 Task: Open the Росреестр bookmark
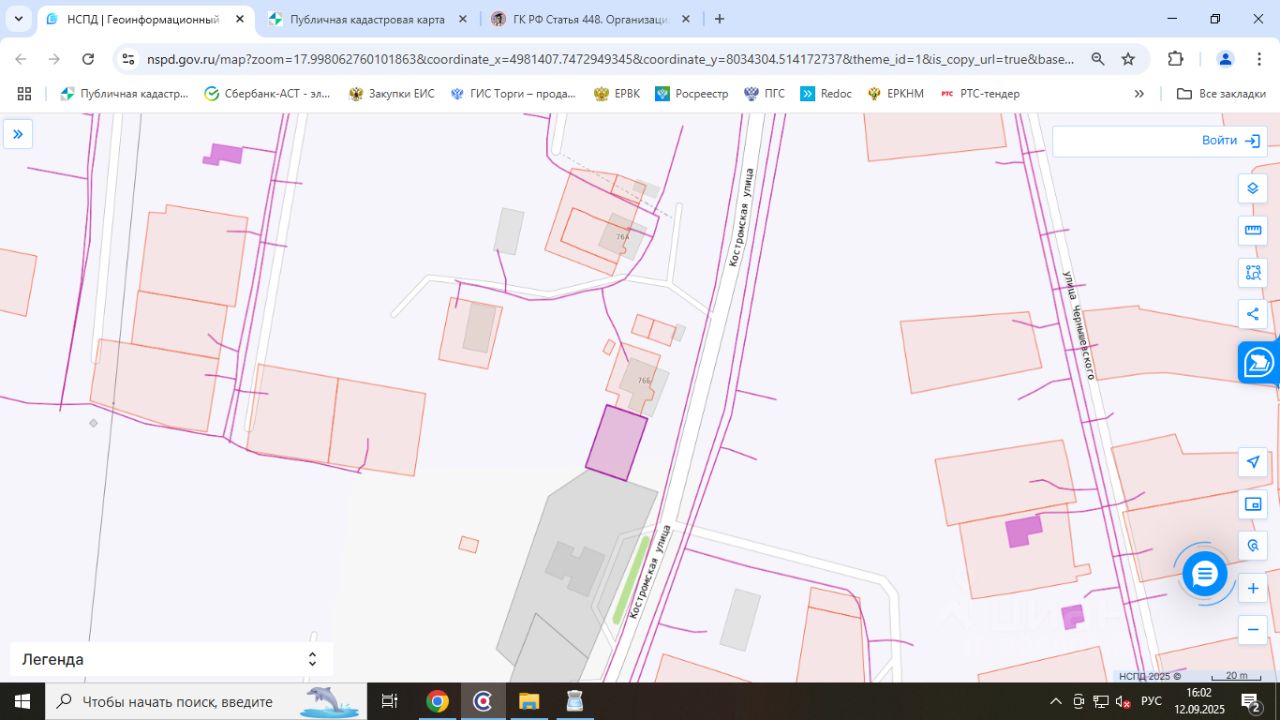[x=692, y=93]
